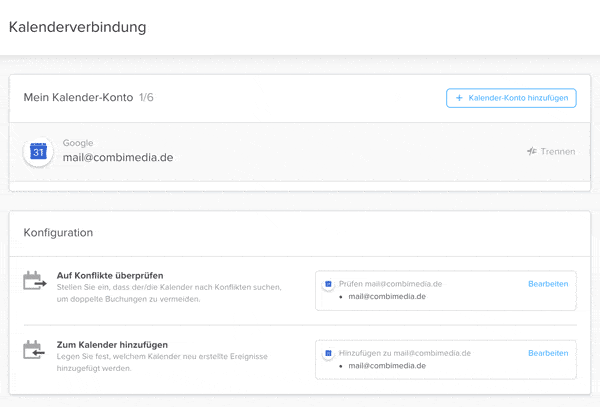Select the bulleted calendar under Hinzufügen zu
The height and width of the screenshot is (407, 600).
387,366
